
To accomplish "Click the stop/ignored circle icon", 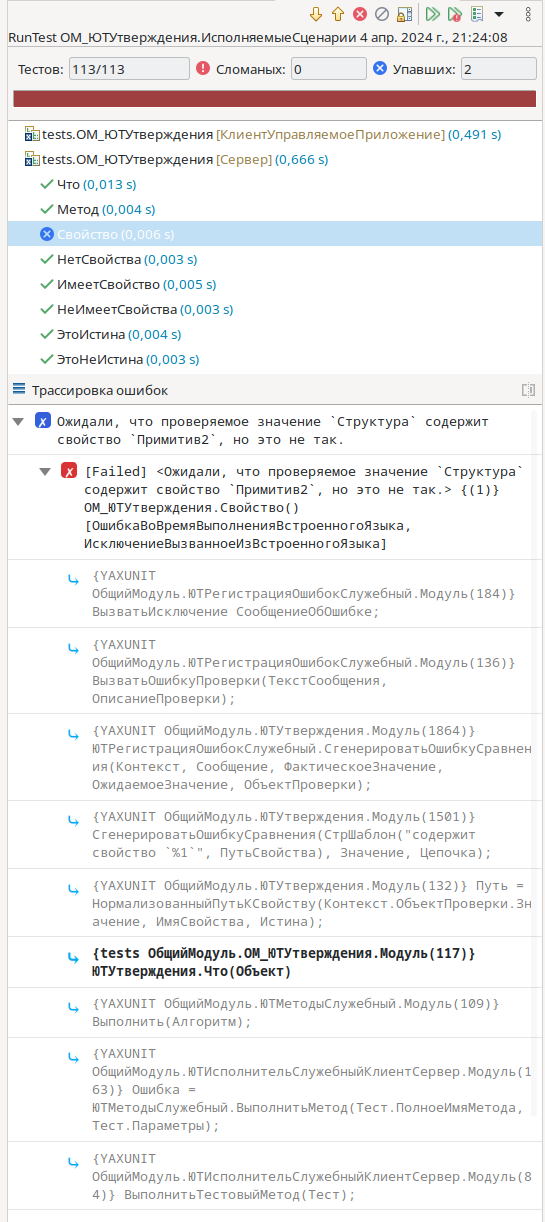I will pyautogui.click(x=381, y=14).
